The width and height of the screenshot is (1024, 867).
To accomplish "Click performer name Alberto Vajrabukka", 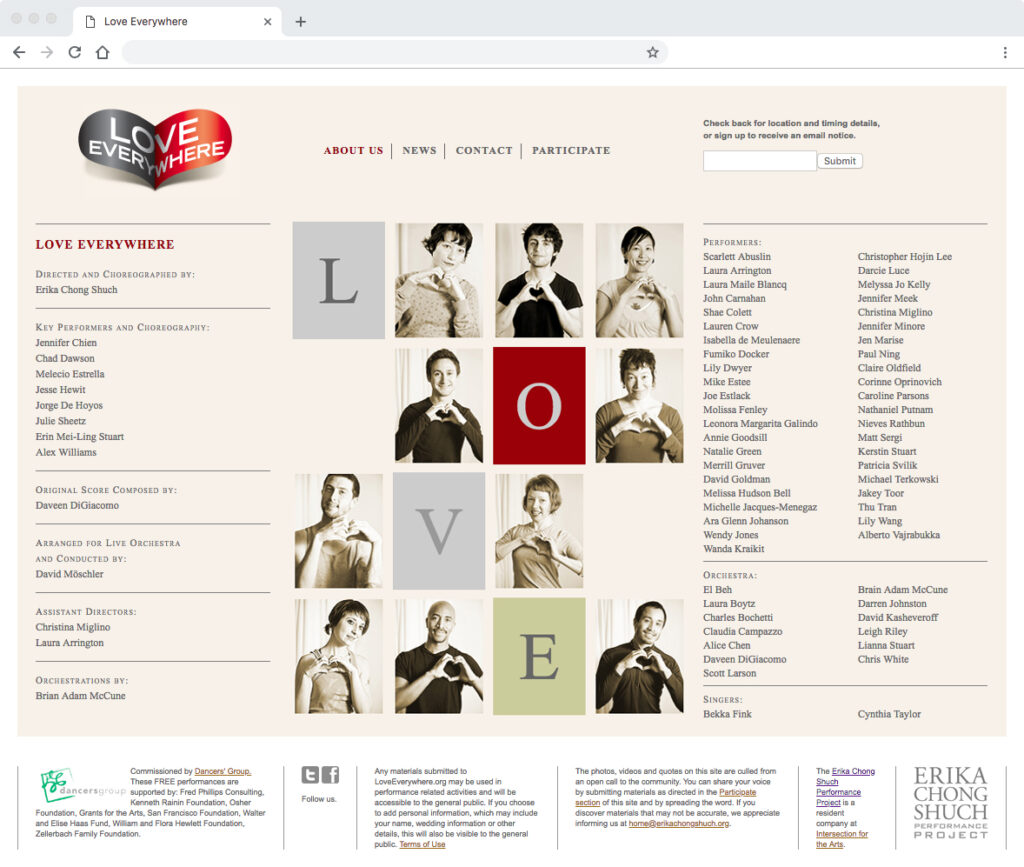I will pyautogui.click(x=899, y=535).
